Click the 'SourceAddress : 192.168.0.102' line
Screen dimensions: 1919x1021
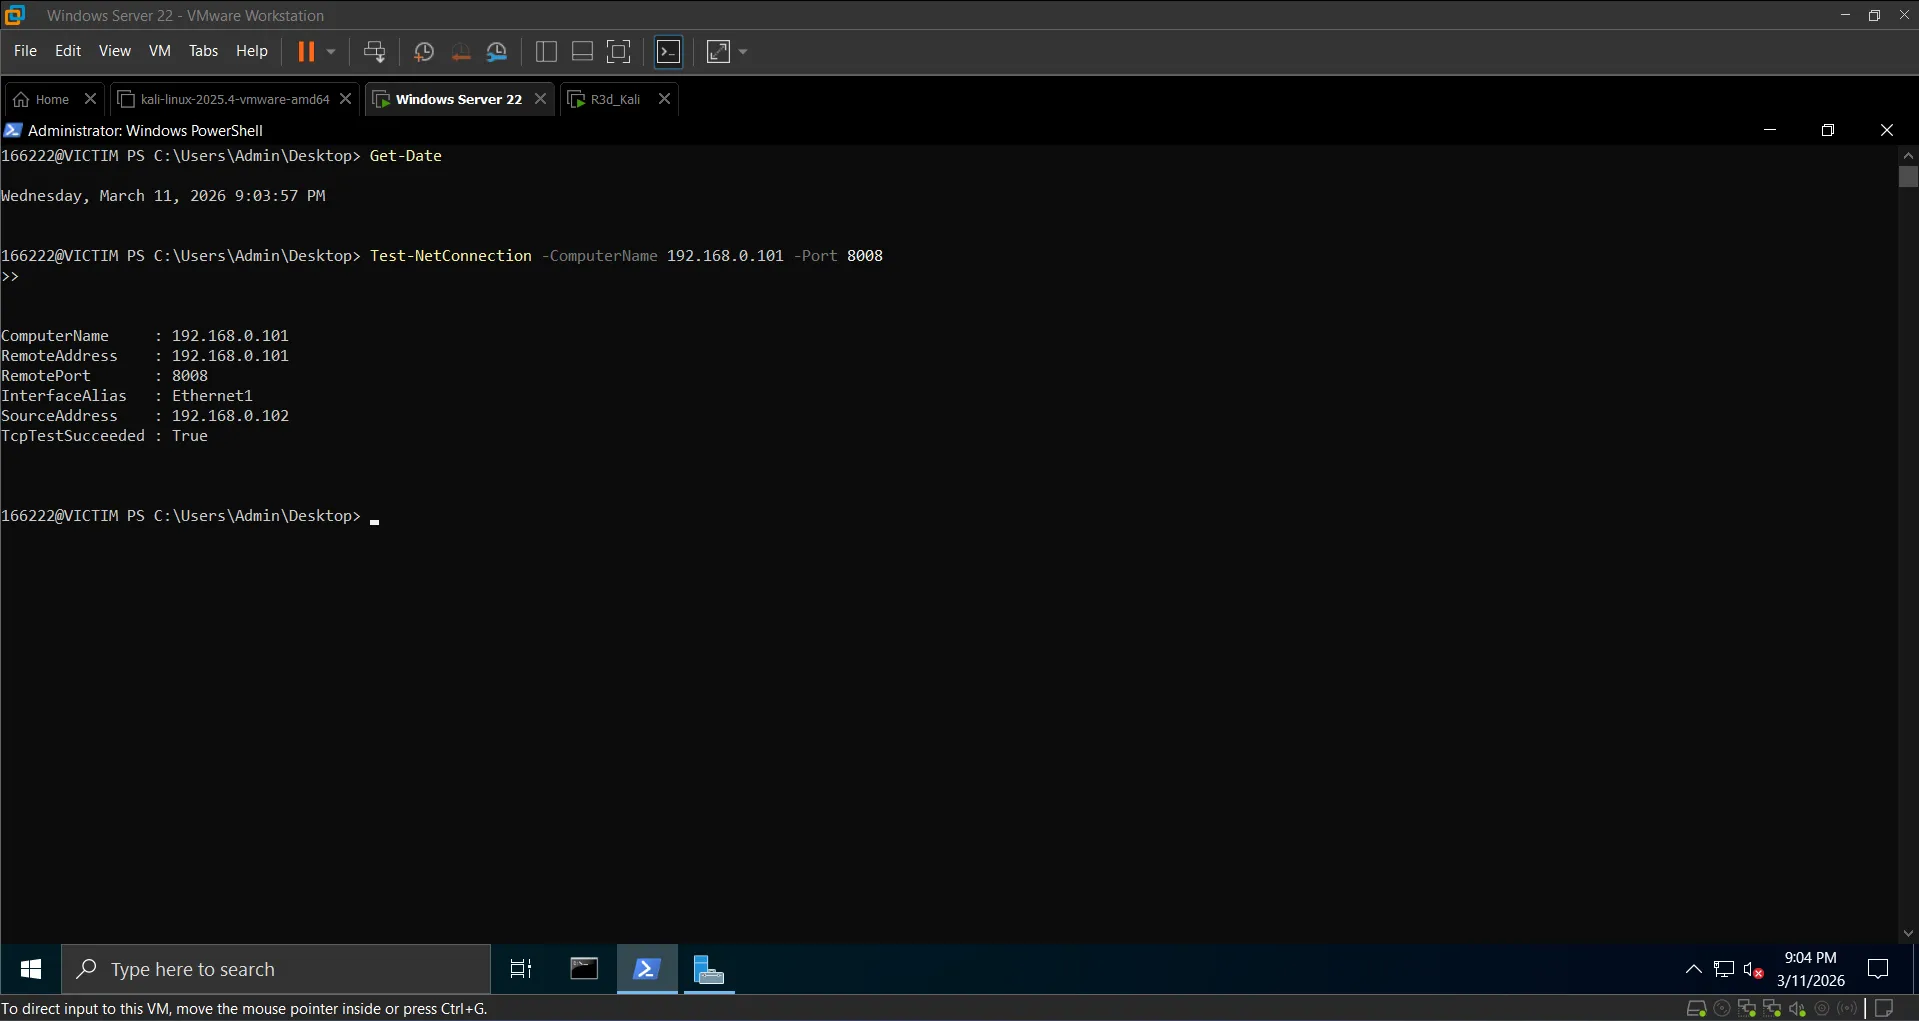(x=145, y=416)
